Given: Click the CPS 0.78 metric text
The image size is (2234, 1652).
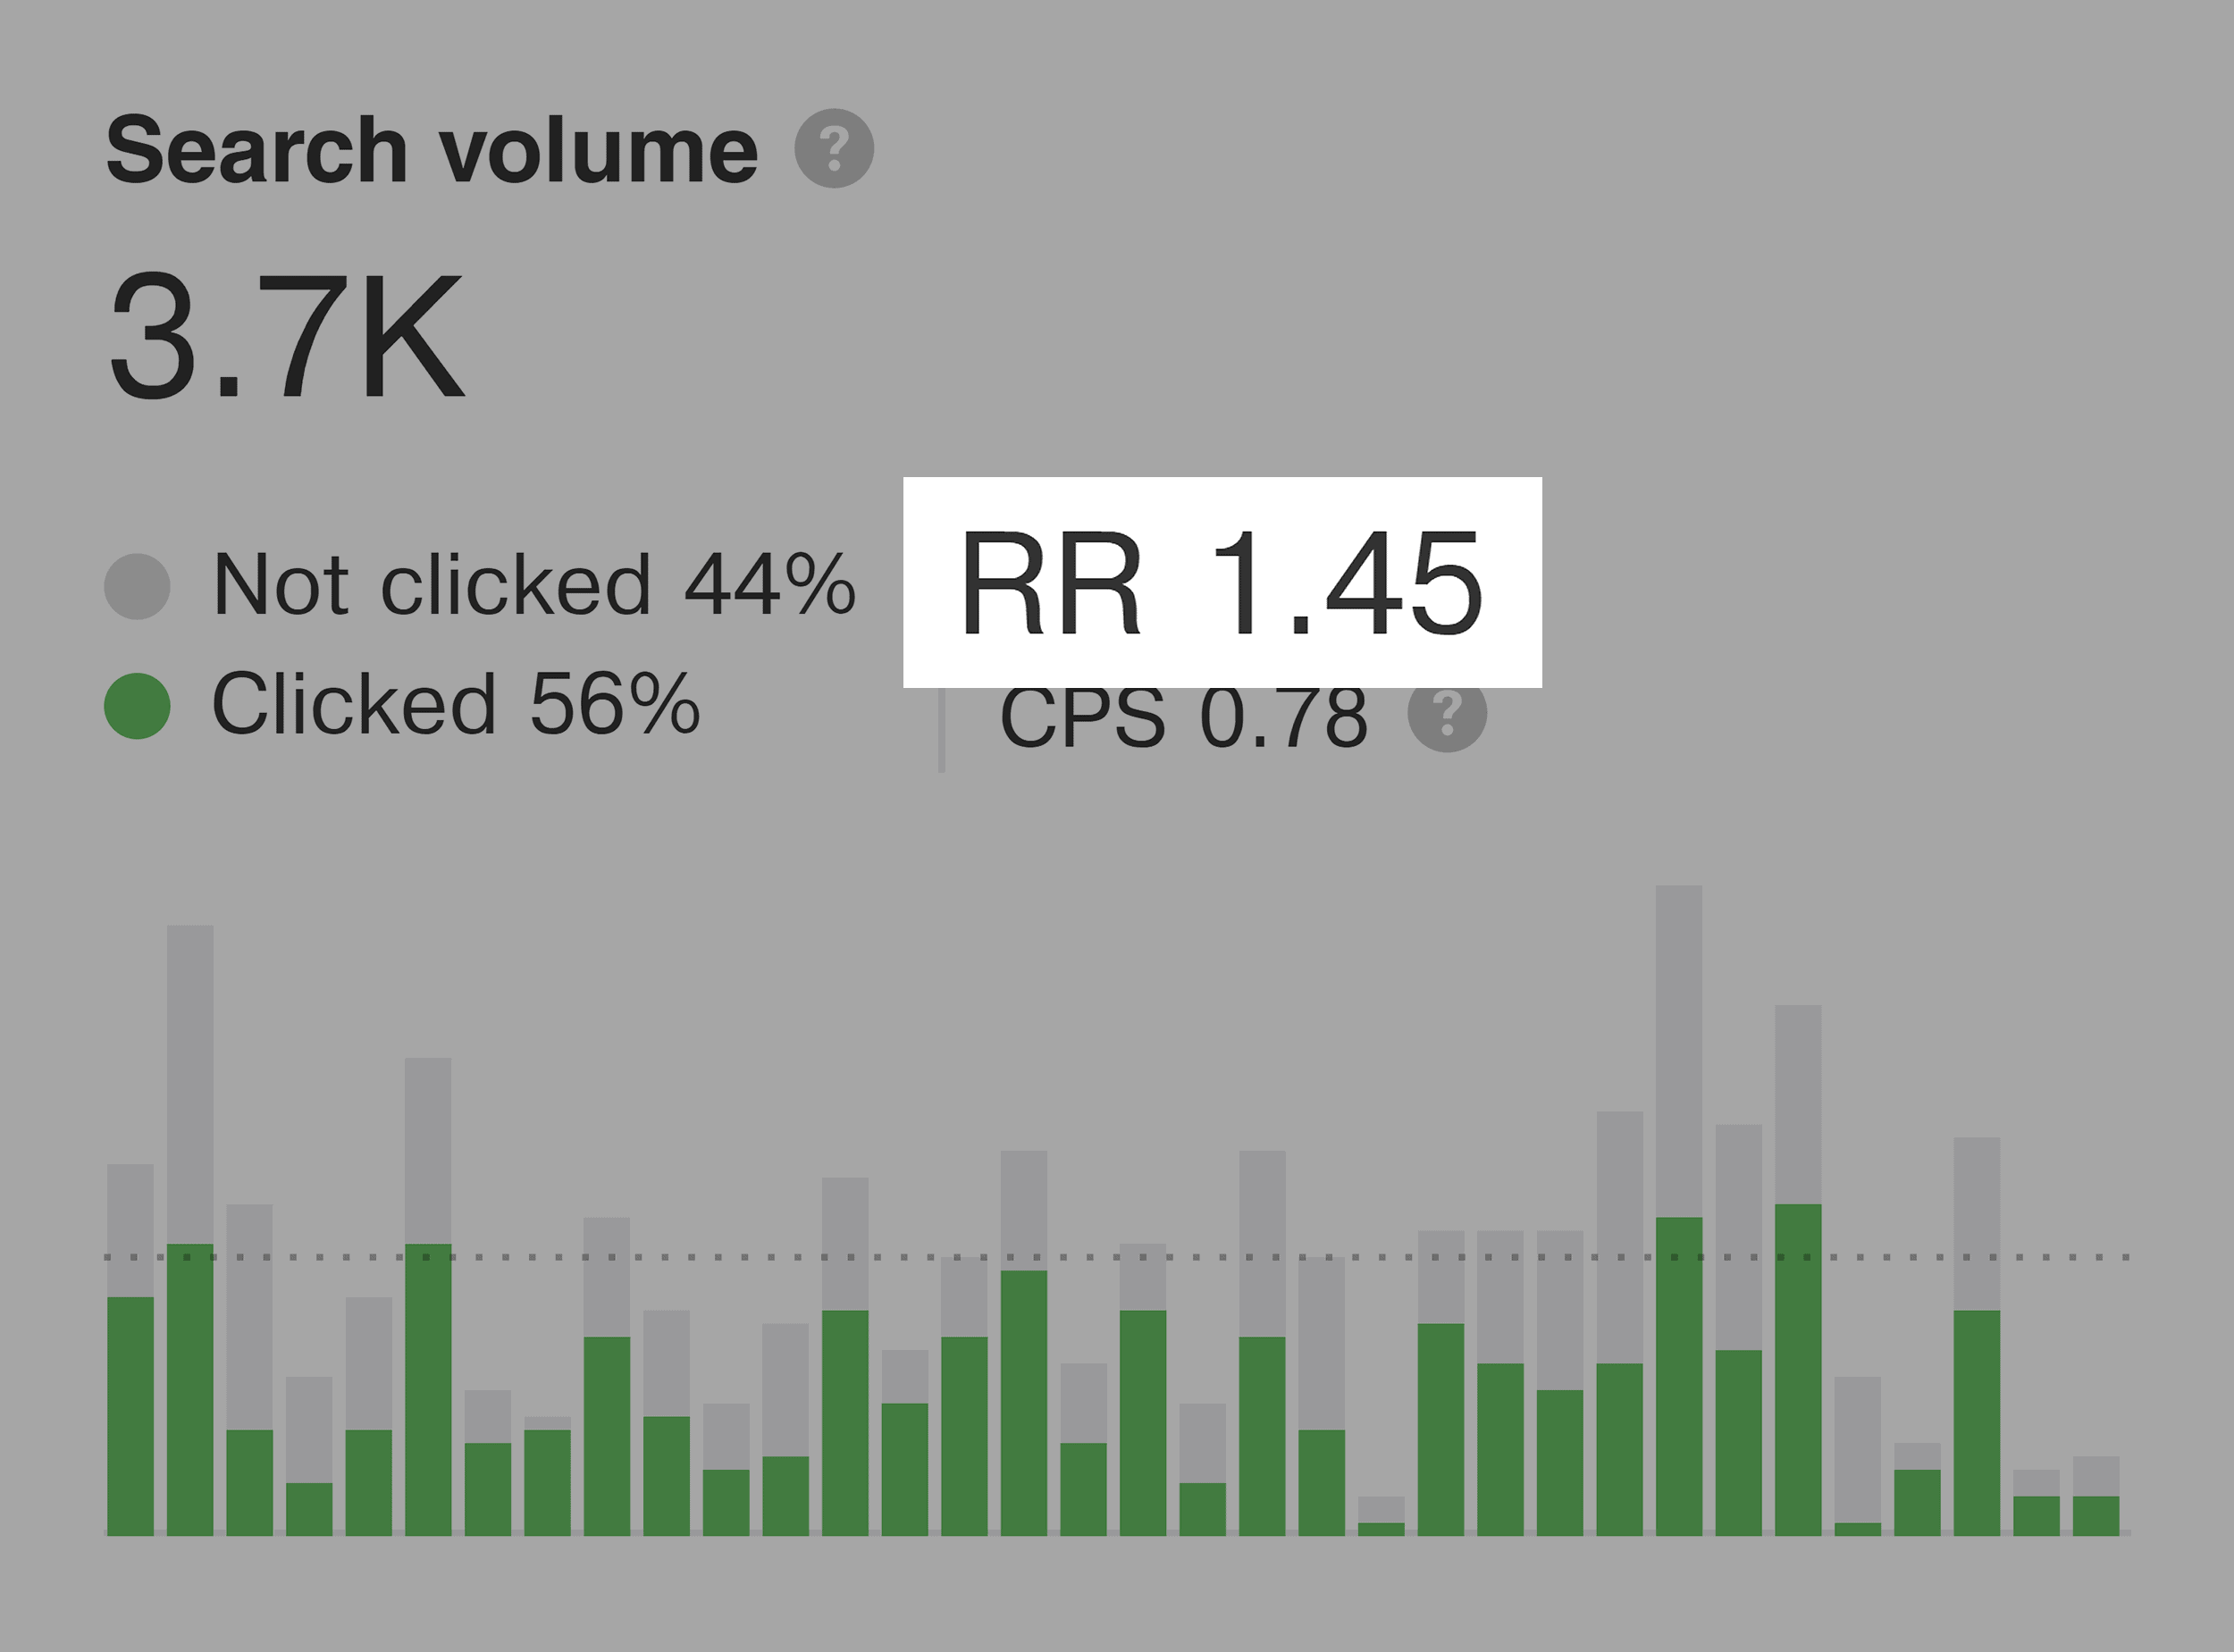Looking at the screenshot, I should click(1183, 716).
